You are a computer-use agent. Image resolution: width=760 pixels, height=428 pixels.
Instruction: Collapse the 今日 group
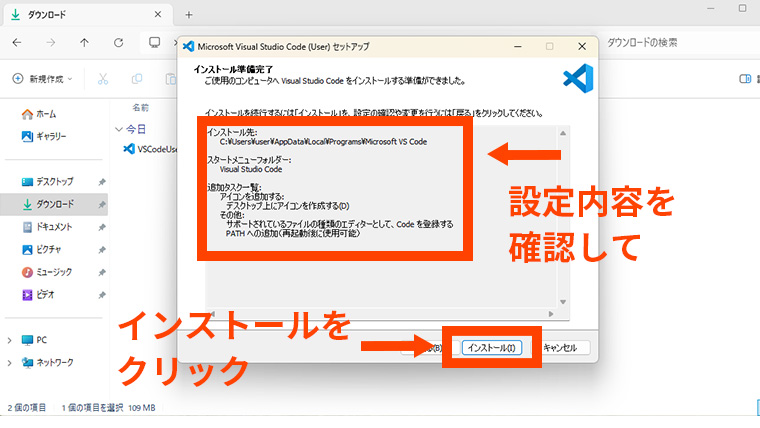(118, 129)
